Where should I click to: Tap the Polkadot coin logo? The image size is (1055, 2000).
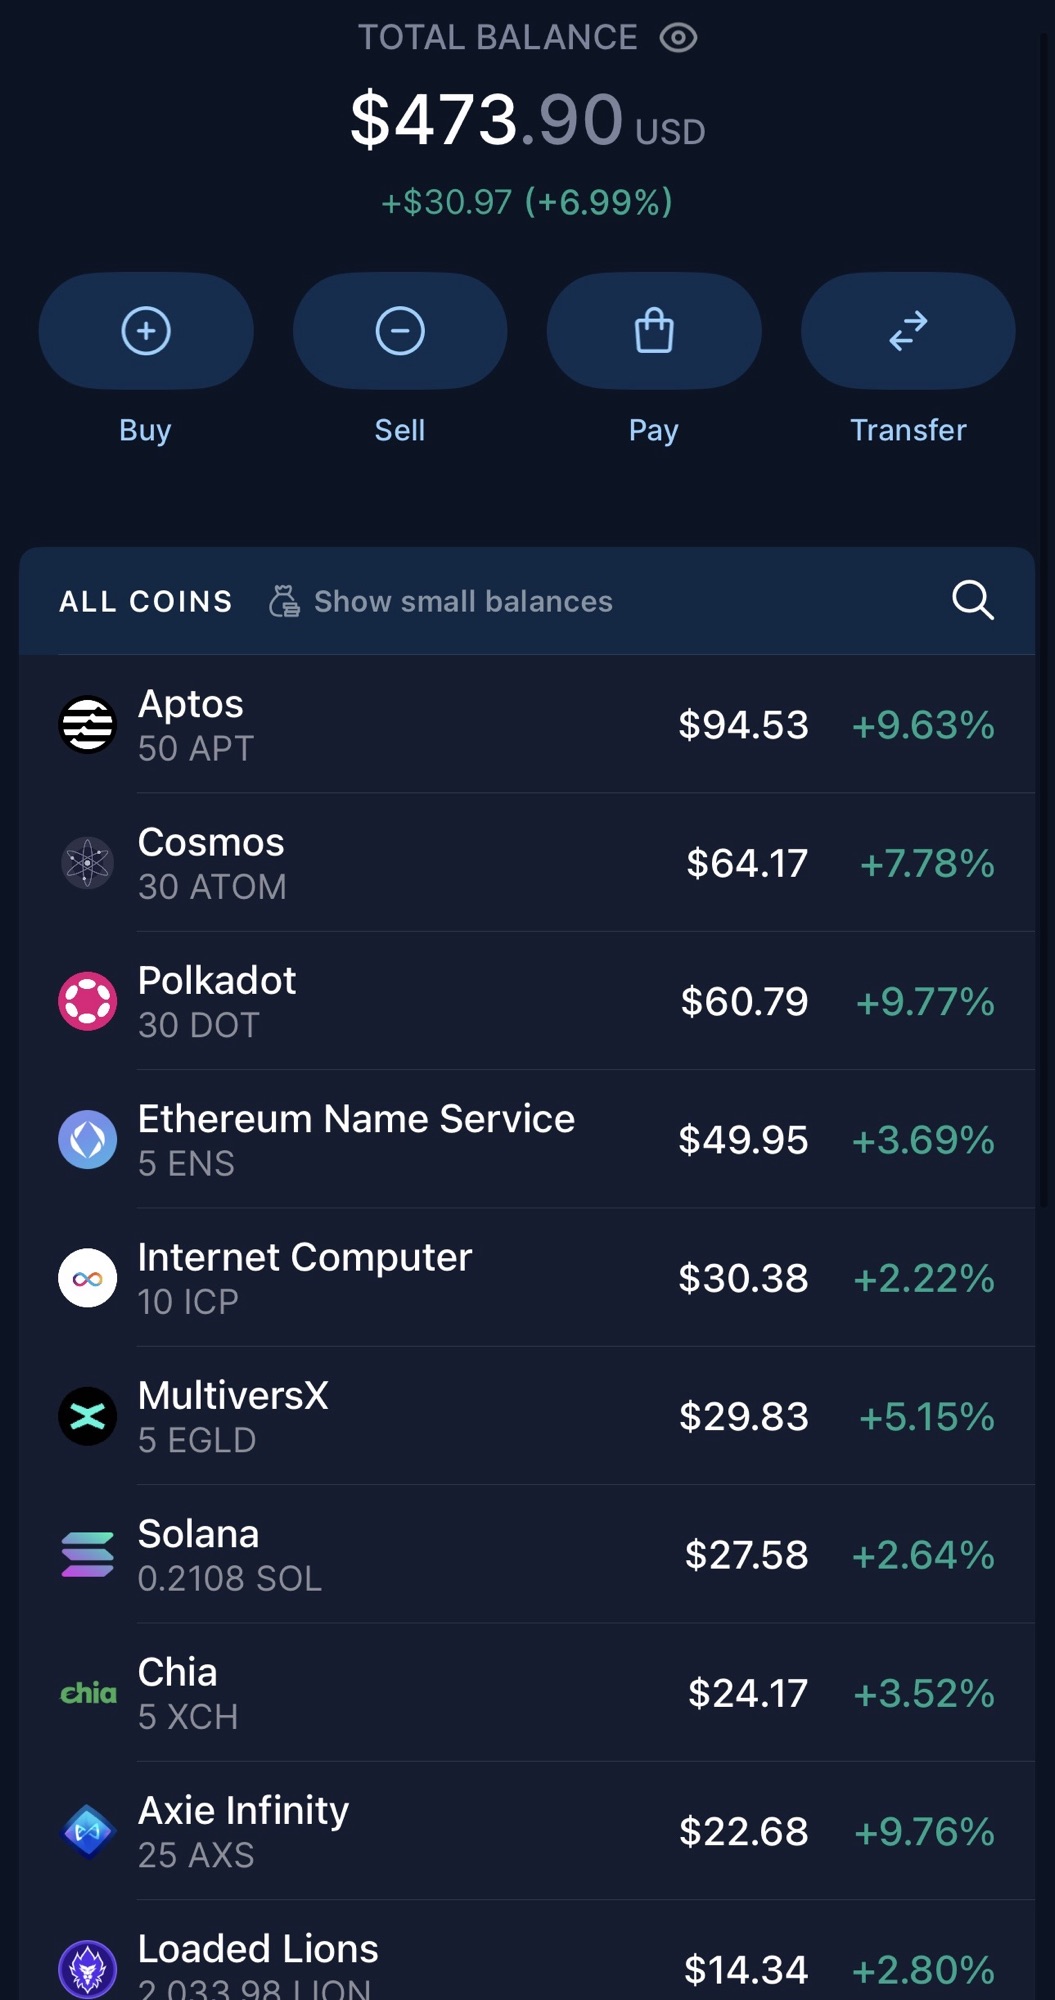[x=88, y=1001]
